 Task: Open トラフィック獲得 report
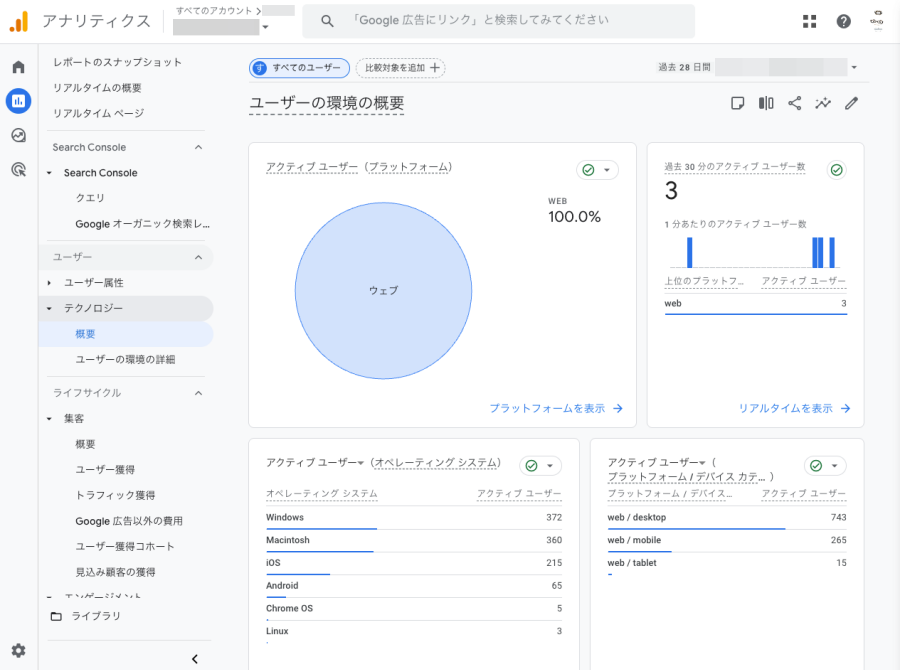coord(115,495)
